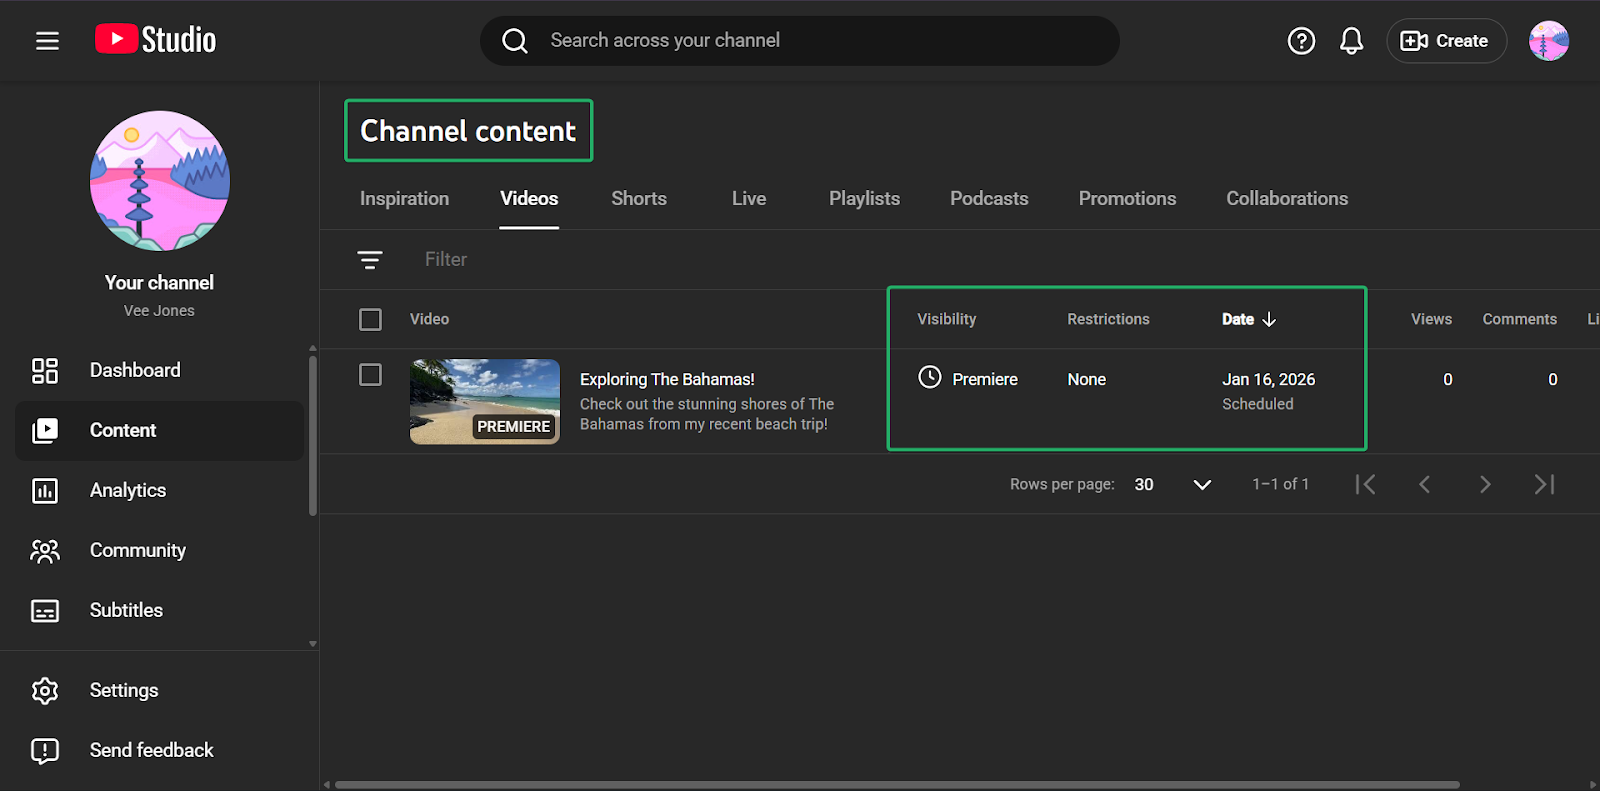Click the channel search field

coord(800,41)
